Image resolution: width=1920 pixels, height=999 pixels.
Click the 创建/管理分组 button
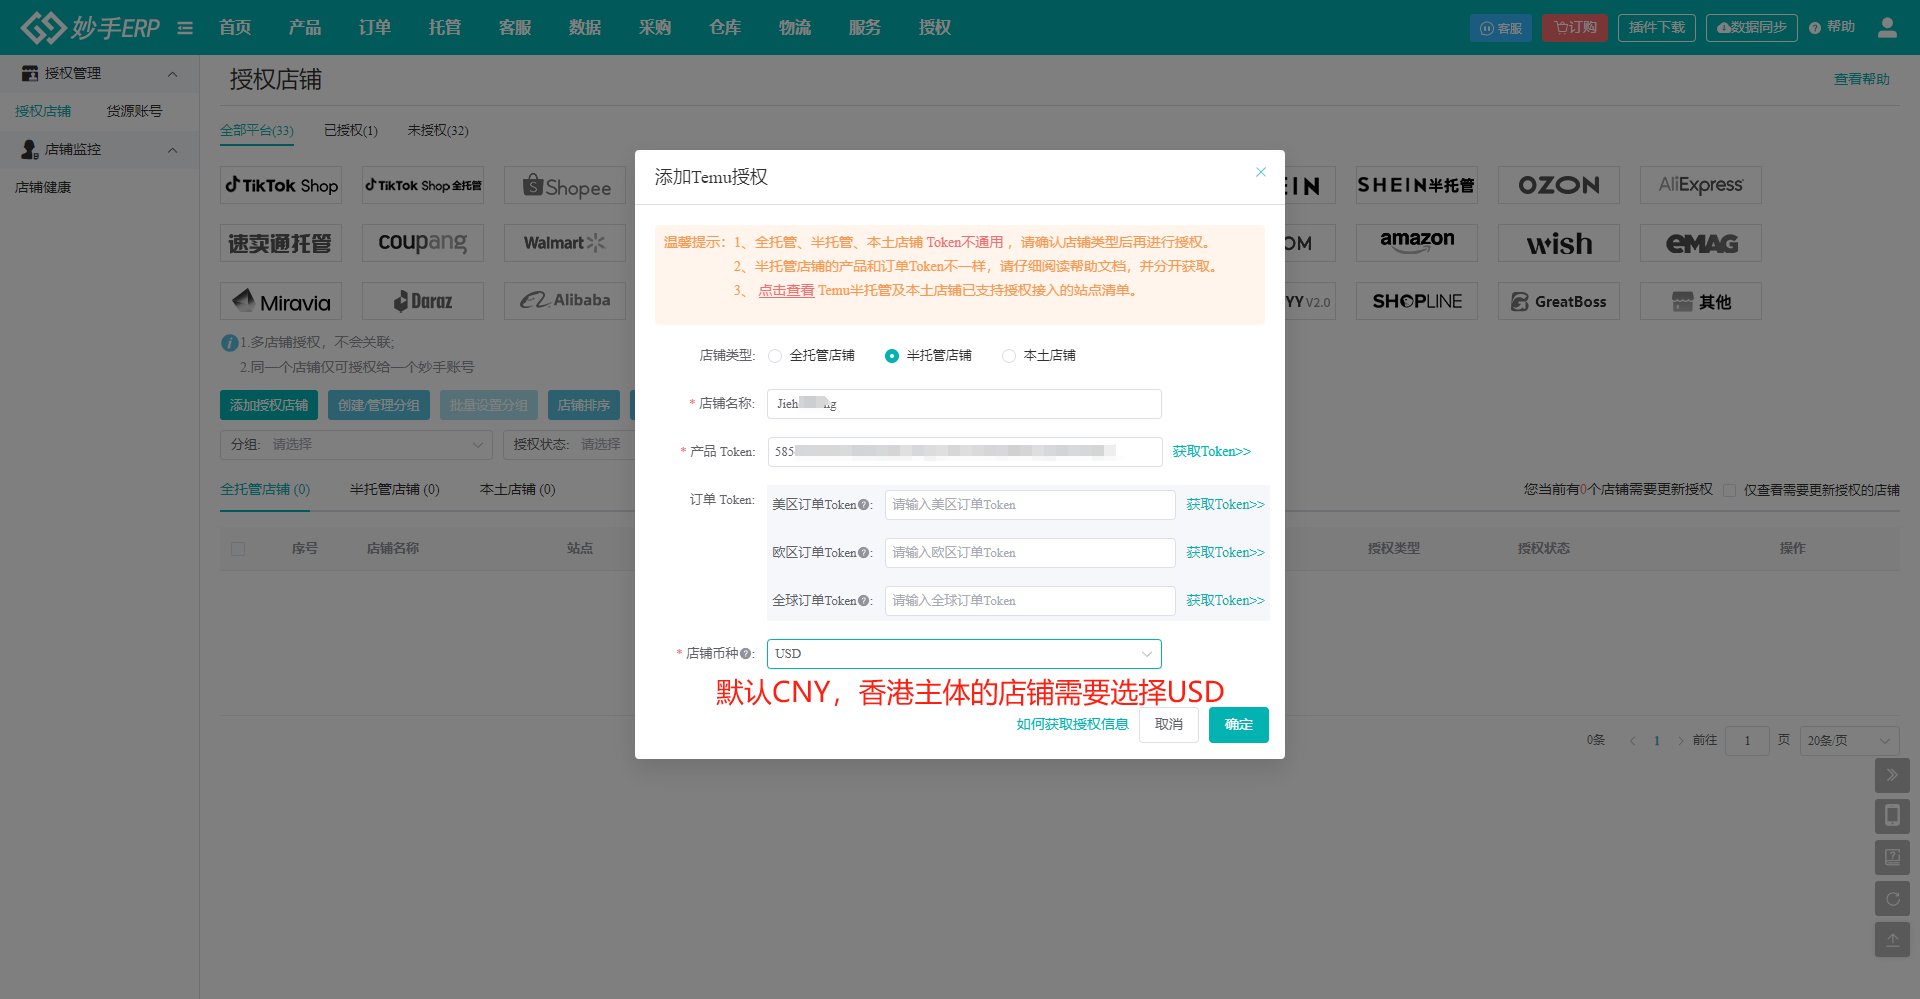coord(379,405)
